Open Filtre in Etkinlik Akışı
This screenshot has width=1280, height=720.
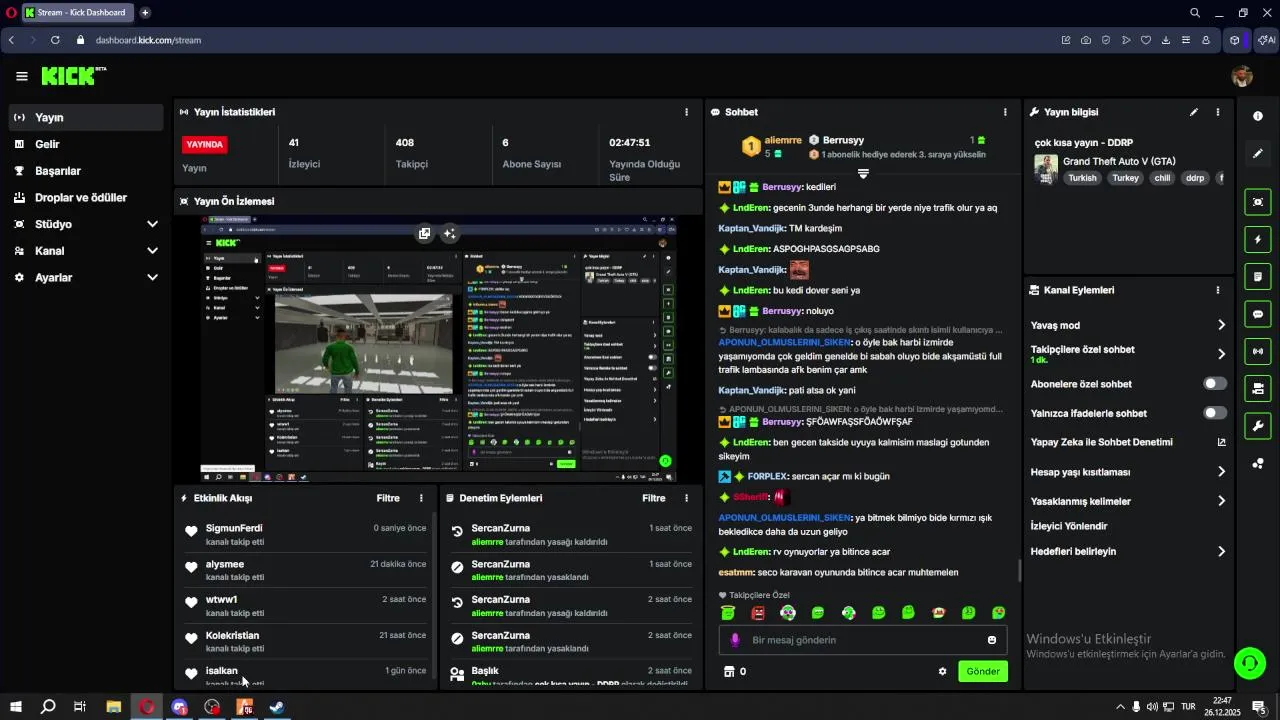pos(388,498)
